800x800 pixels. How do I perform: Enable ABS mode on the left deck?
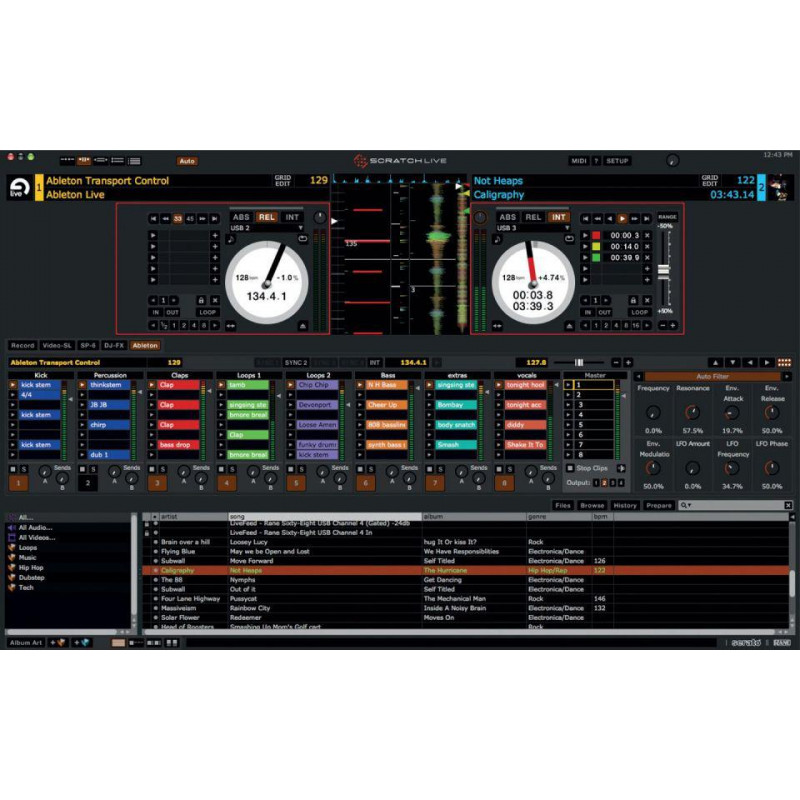click(x=241, y=217)
